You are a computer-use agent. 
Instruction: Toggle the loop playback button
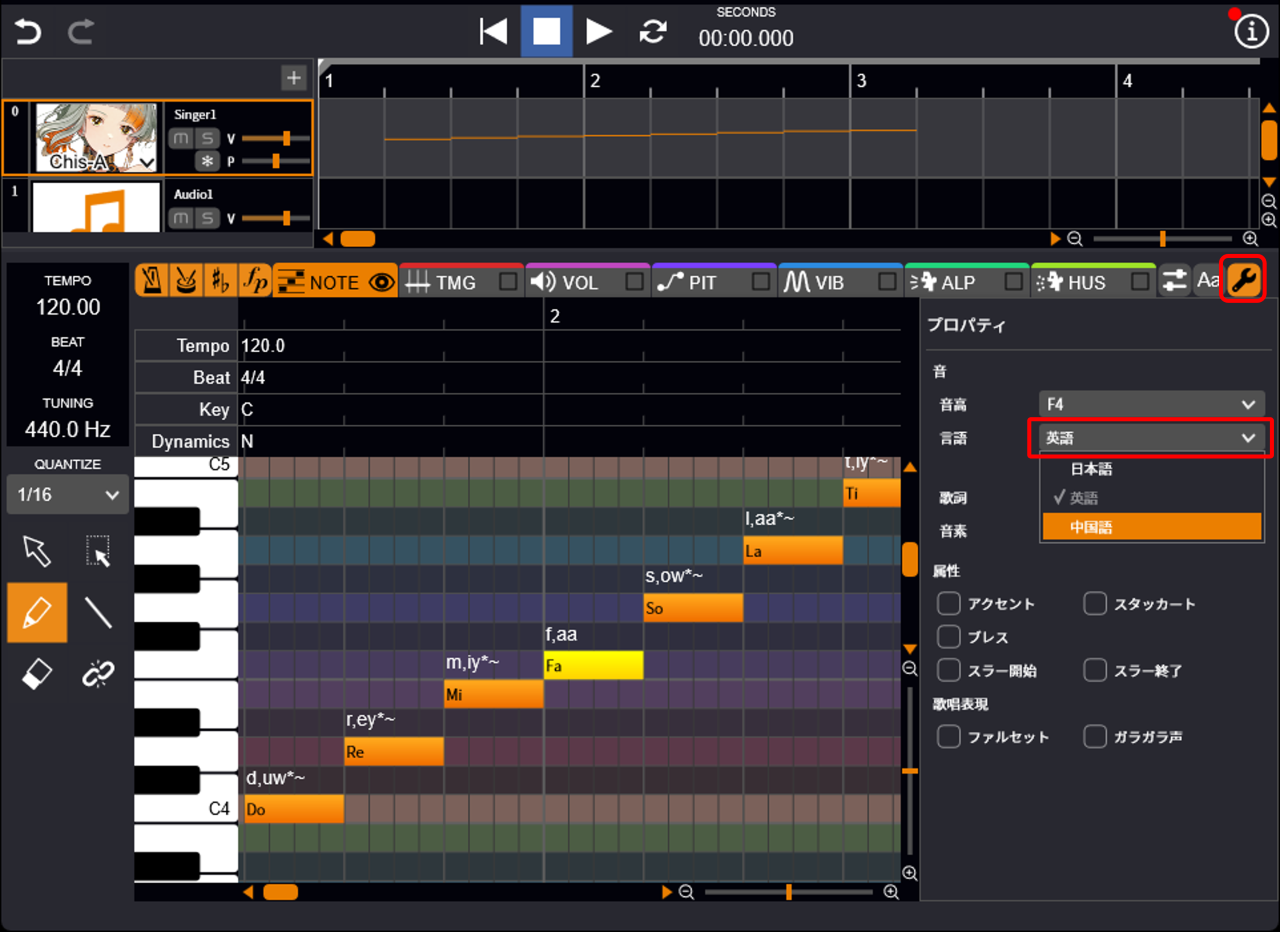[x=653, y=32]
